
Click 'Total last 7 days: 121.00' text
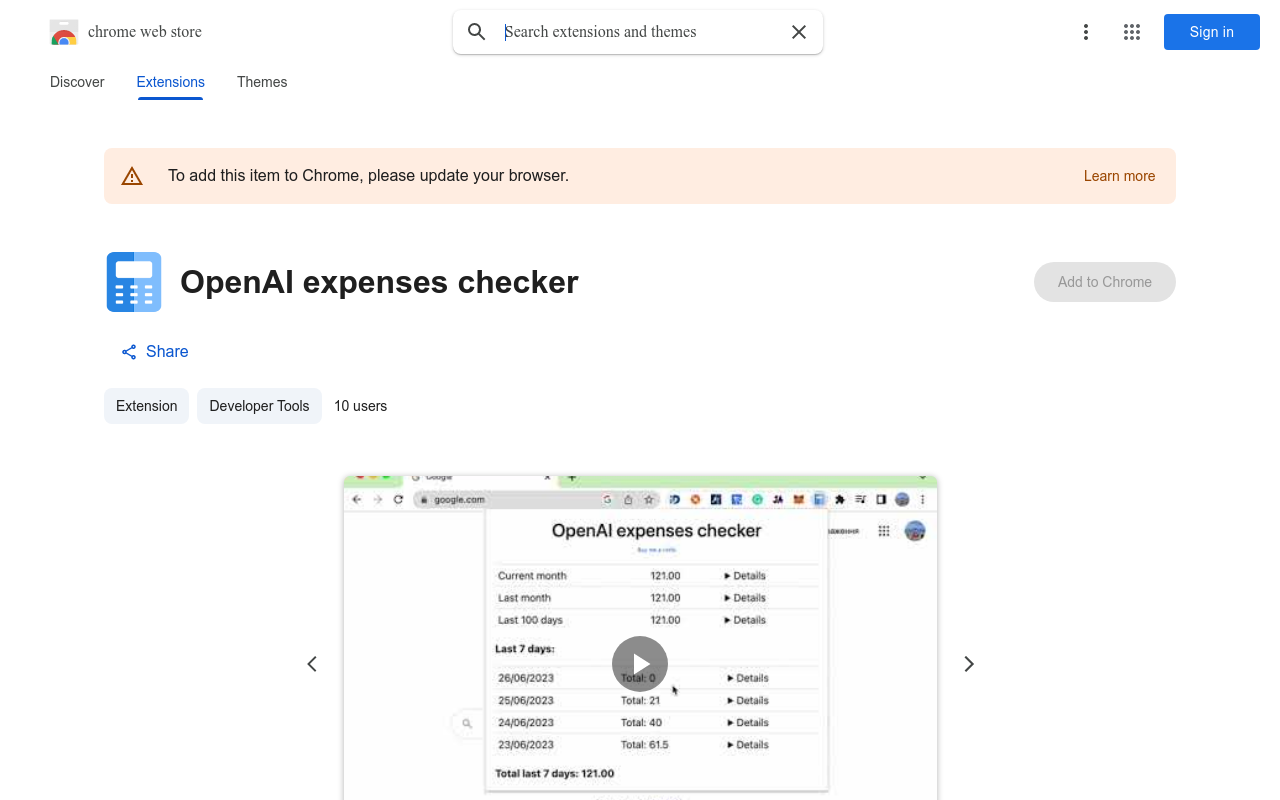click(x=555, y=774)
